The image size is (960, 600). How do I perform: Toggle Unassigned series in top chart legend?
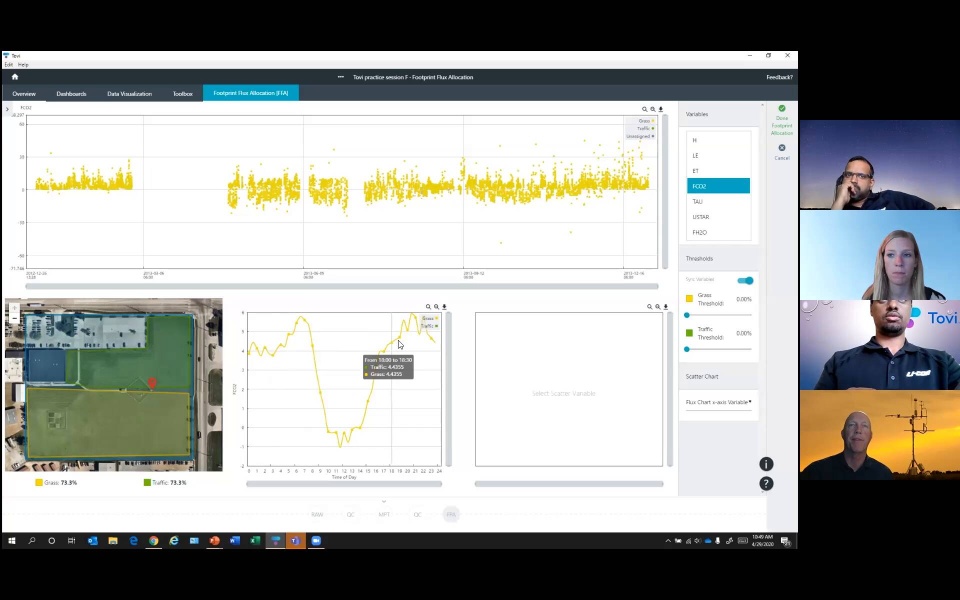tap(640, 136)
